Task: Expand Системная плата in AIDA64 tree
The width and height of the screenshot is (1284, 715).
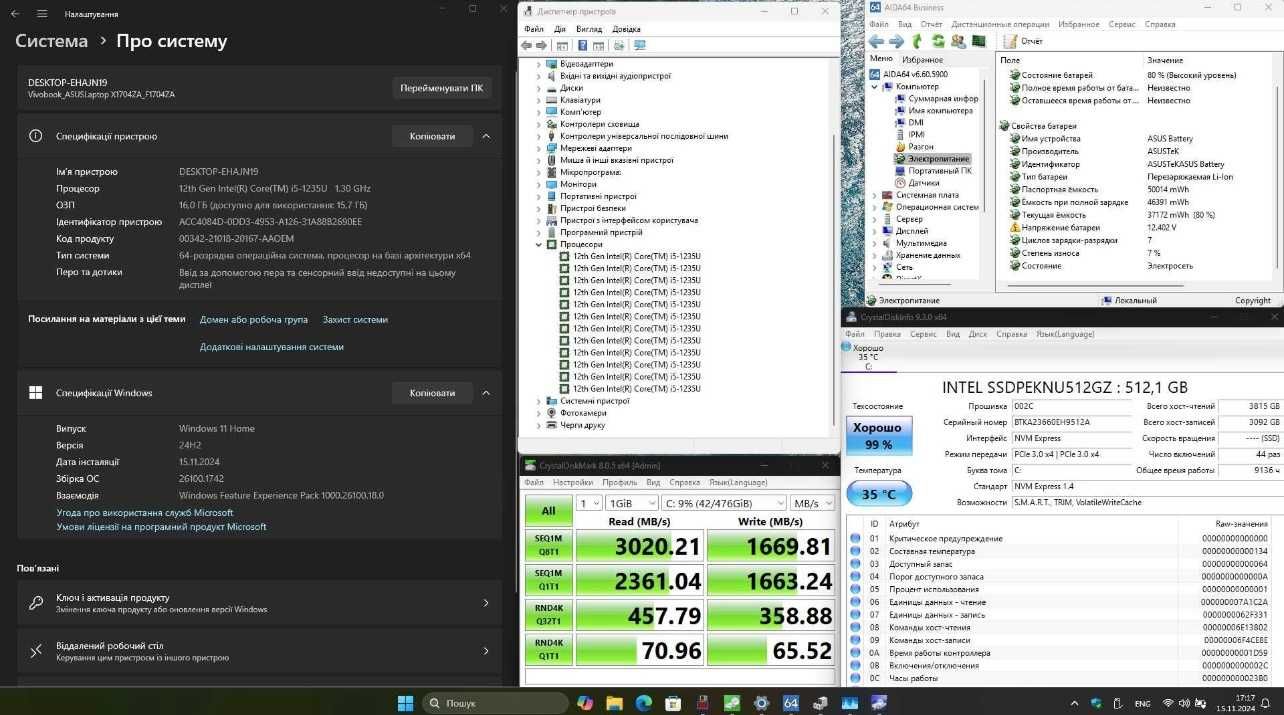Action: coord(874,195)
